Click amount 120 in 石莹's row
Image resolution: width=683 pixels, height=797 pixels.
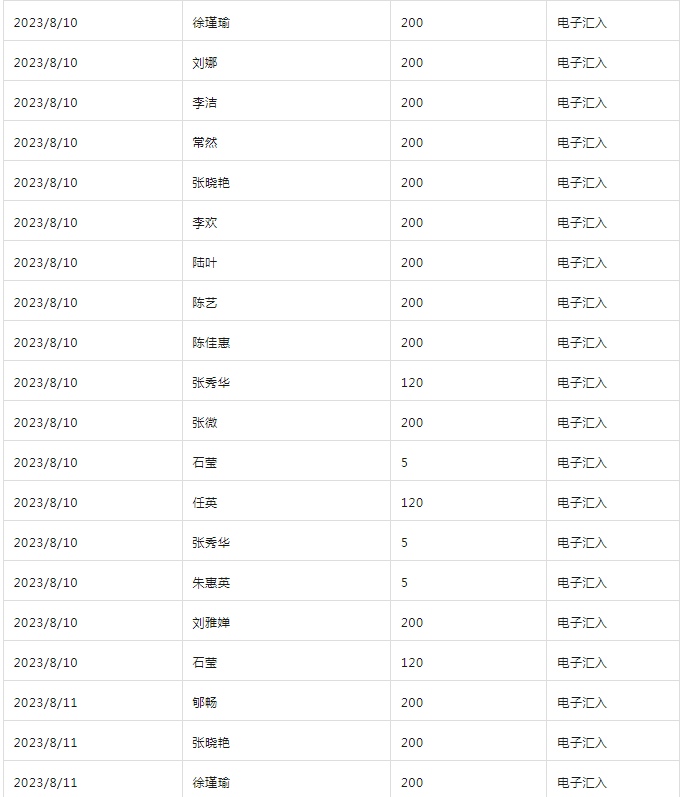(412, 663)
